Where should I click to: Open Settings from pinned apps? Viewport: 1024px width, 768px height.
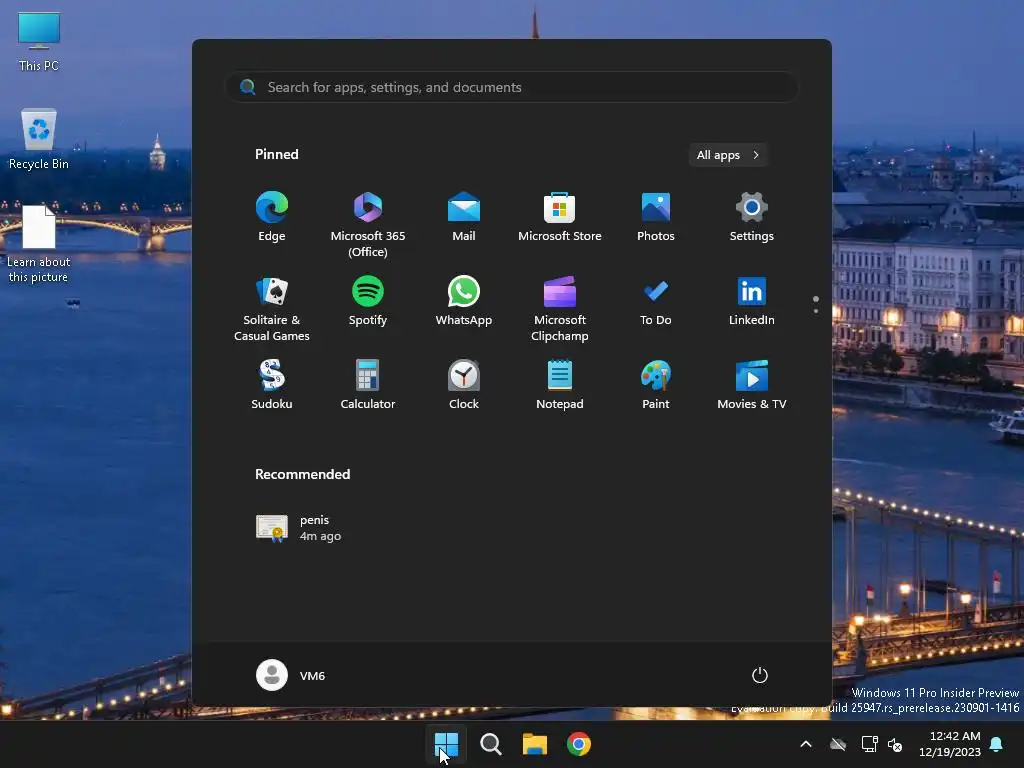pos(752,217)
